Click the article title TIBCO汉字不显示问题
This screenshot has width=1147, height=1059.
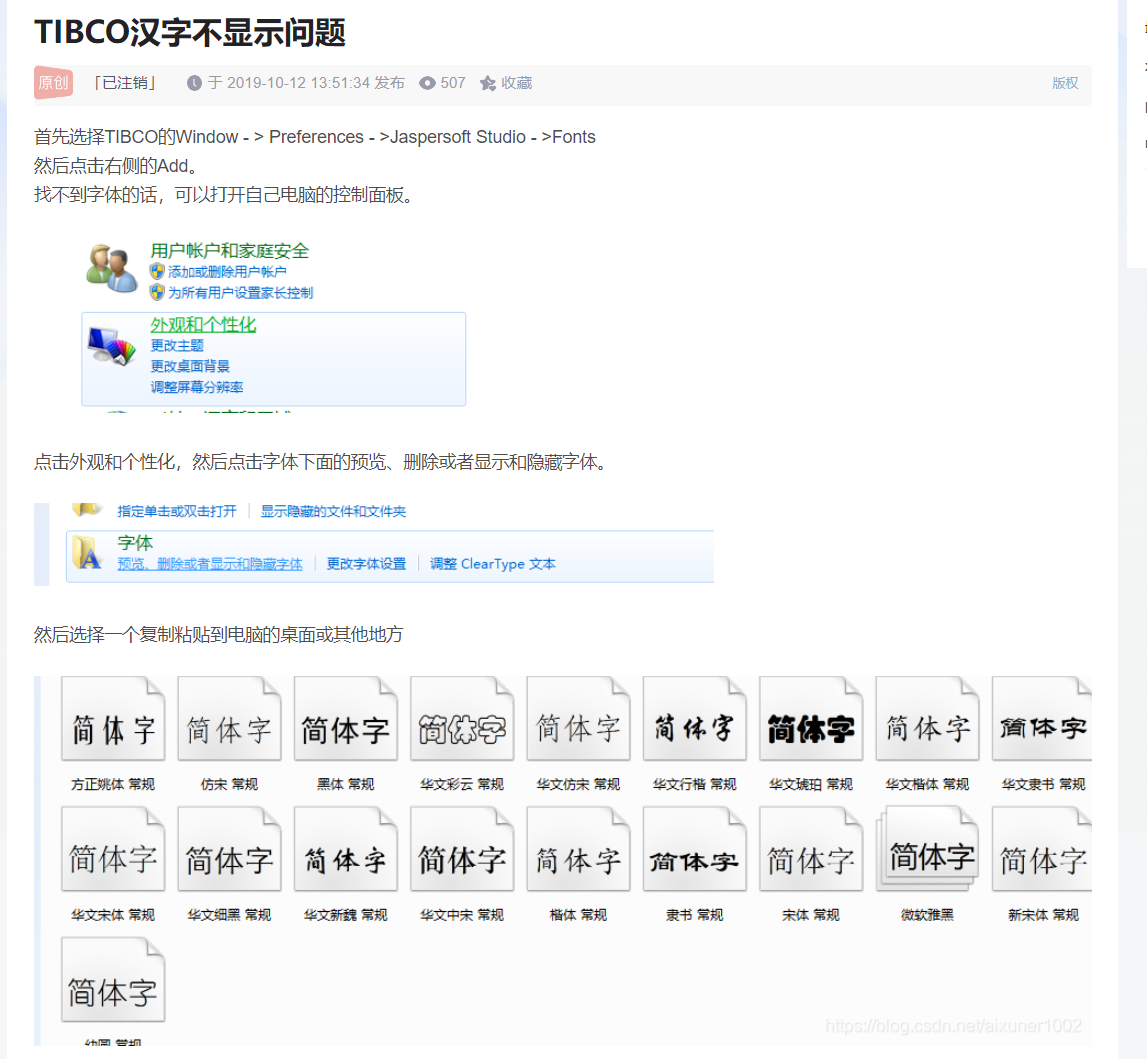(x=190, y=32)
